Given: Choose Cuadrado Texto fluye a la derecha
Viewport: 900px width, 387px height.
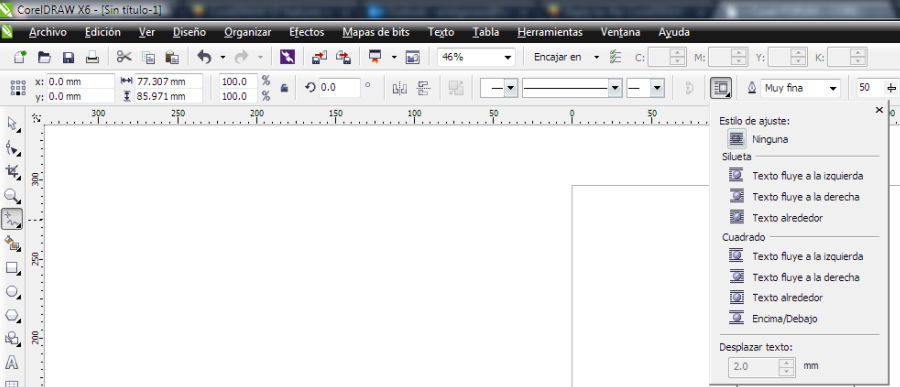Looking at the screenshot, I should tap(794, 277).
